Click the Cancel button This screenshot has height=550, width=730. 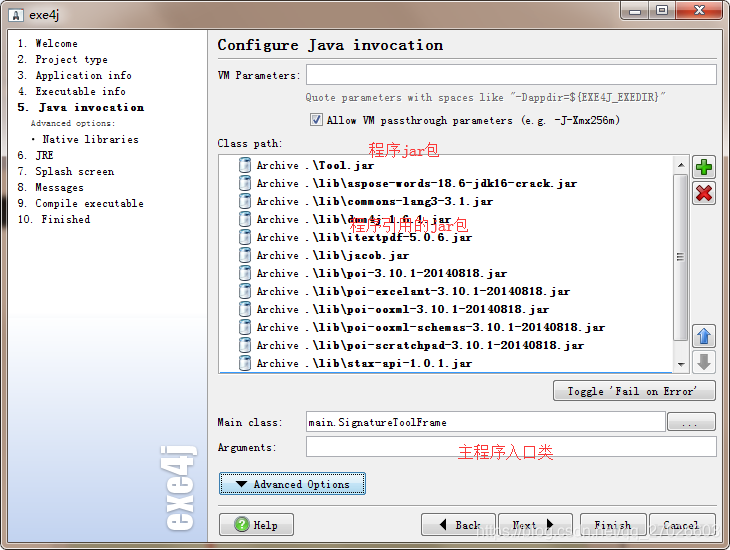pos(682,524)
